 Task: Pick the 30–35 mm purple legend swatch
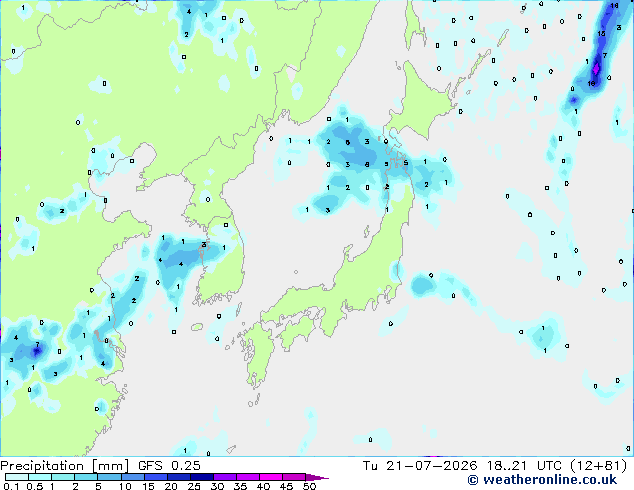coord(225,477)
